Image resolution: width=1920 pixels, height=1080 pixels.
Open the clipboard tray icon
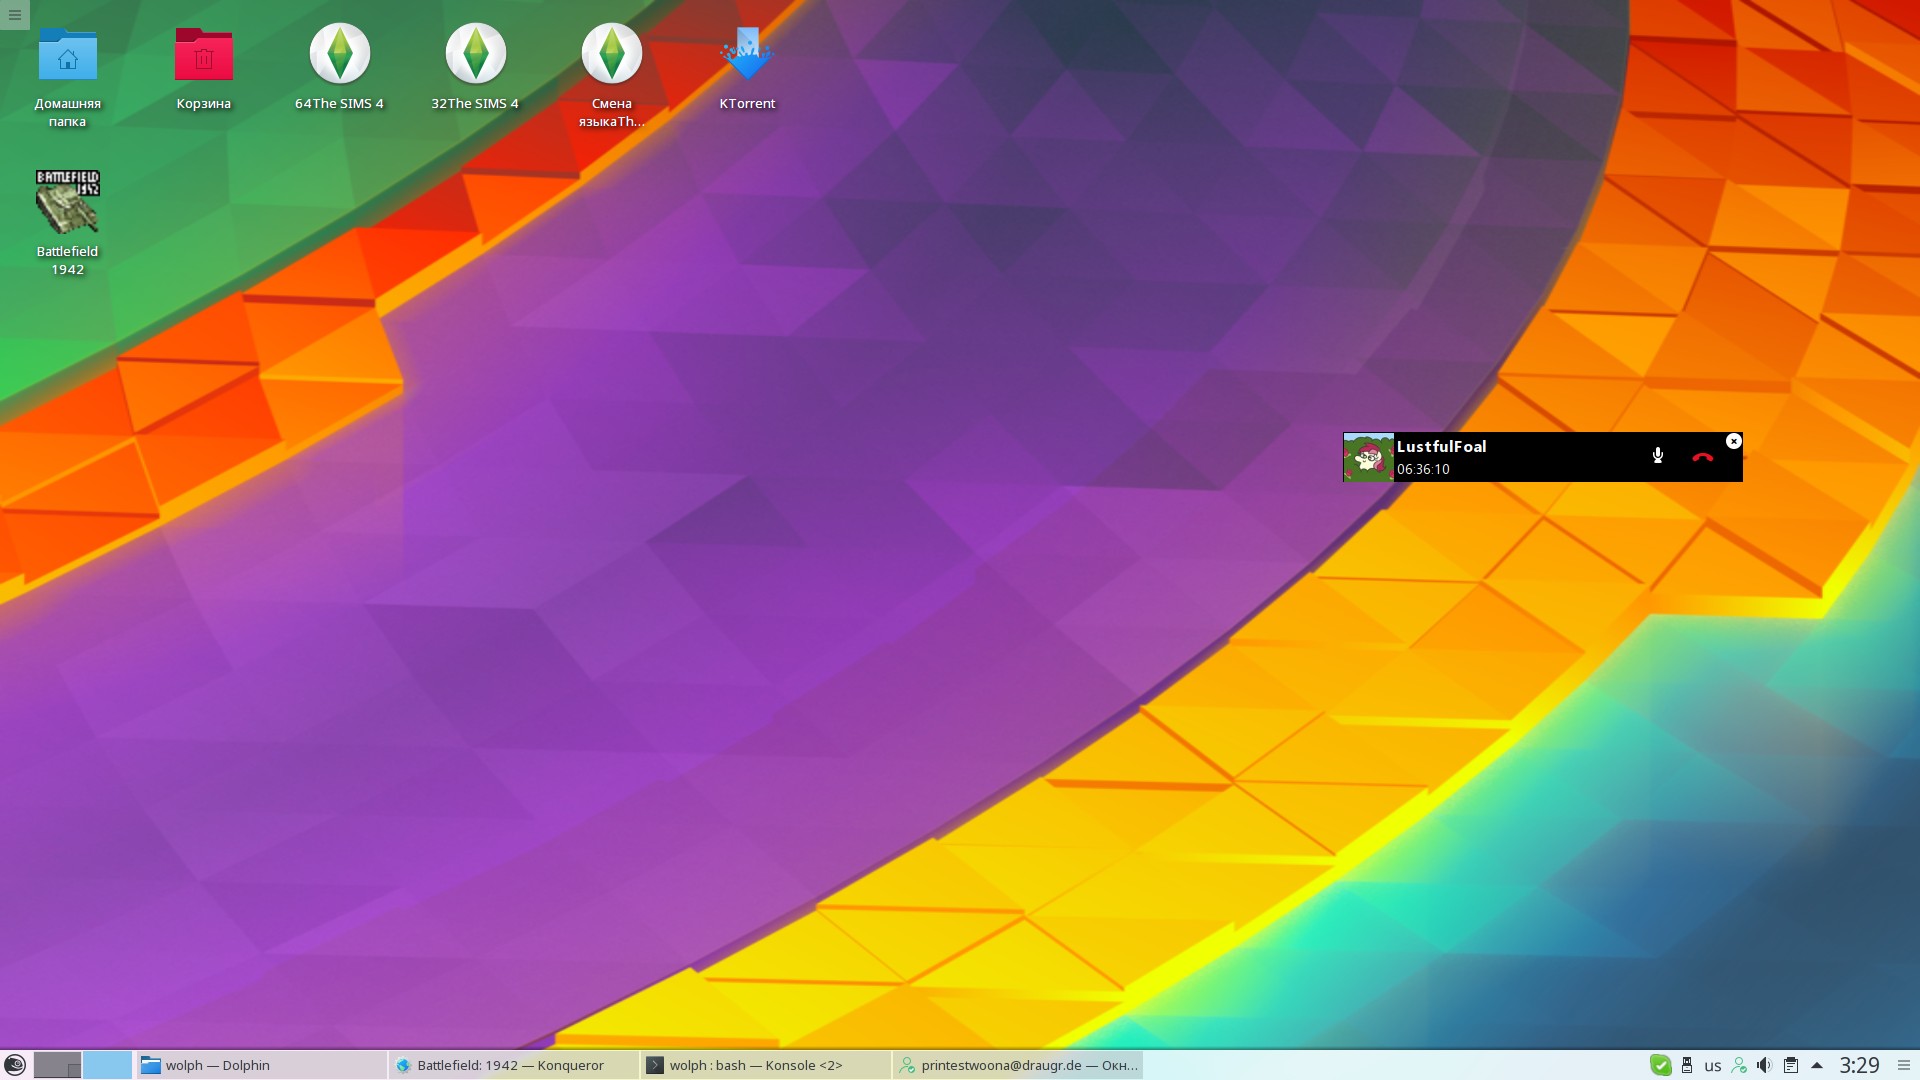(x=1791, y=1065)
